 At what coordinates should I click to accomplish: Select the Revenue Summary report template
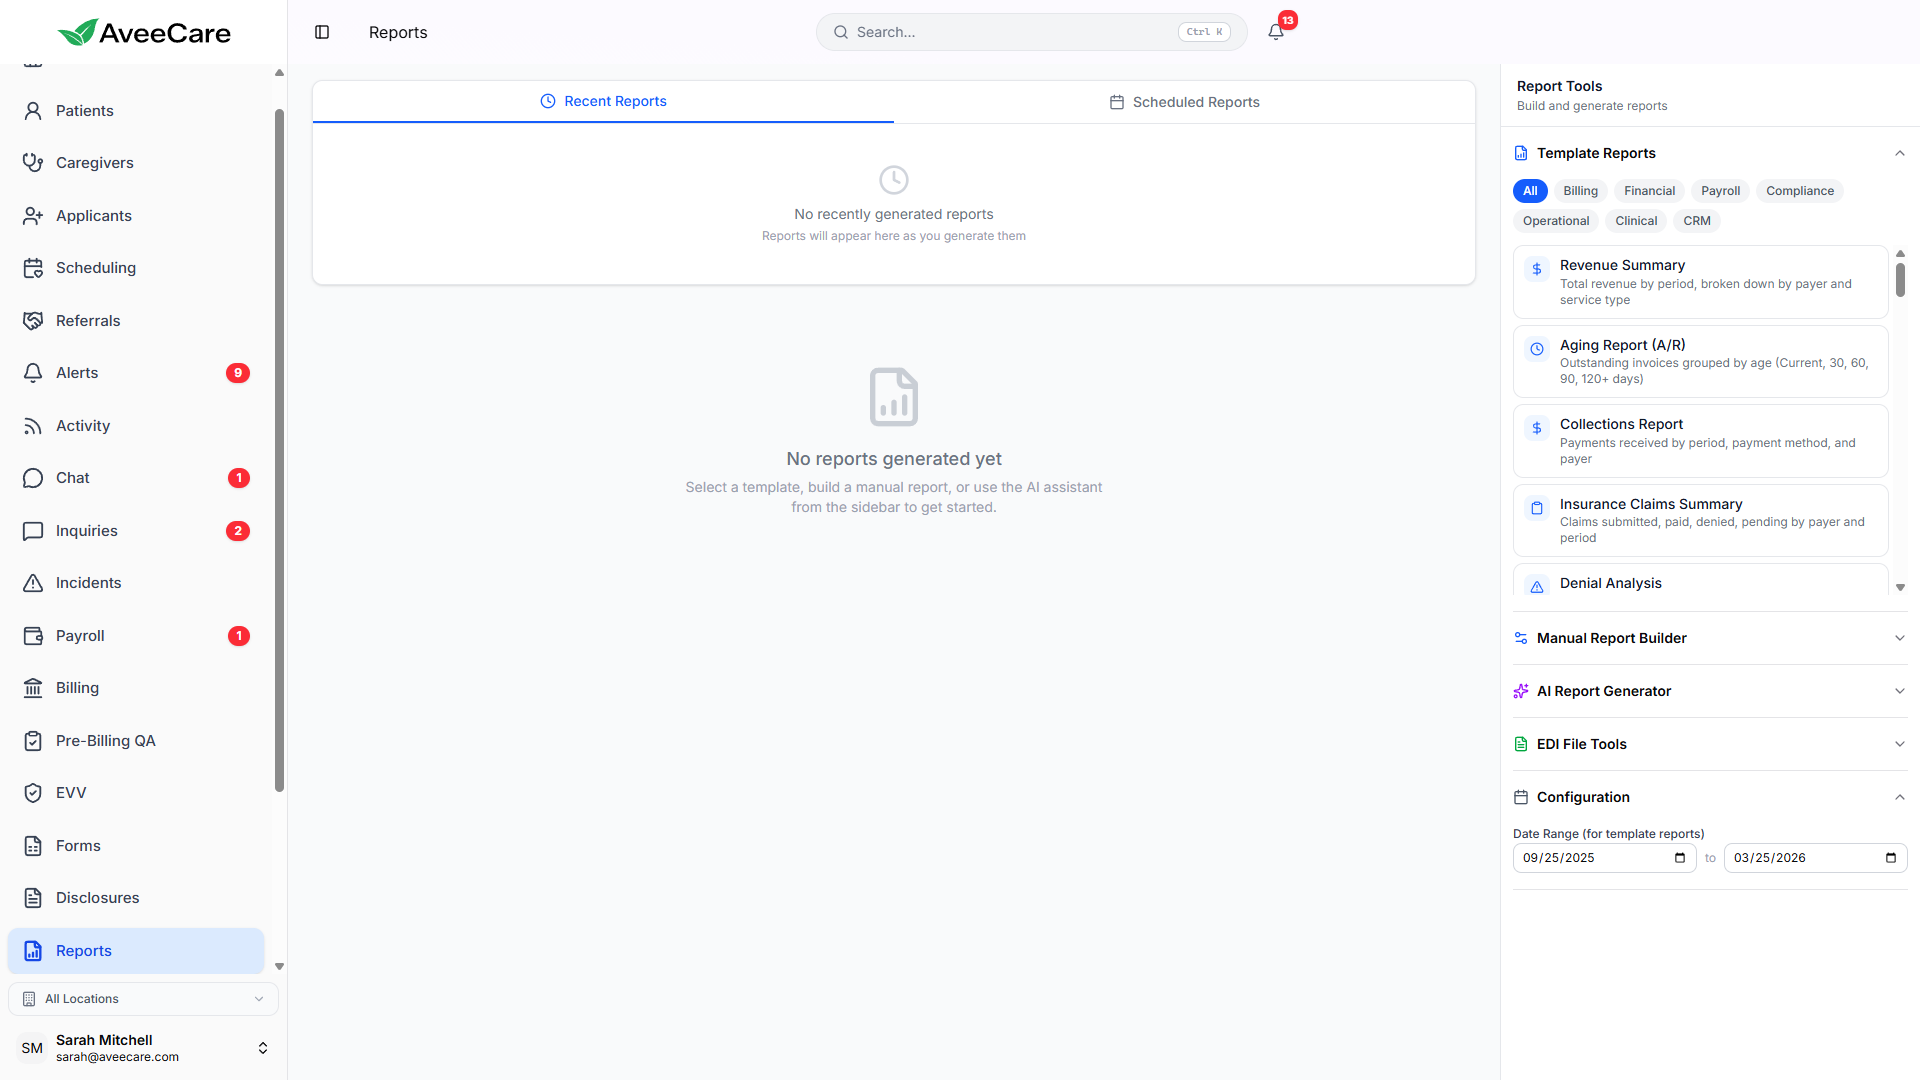[1698, 281]
